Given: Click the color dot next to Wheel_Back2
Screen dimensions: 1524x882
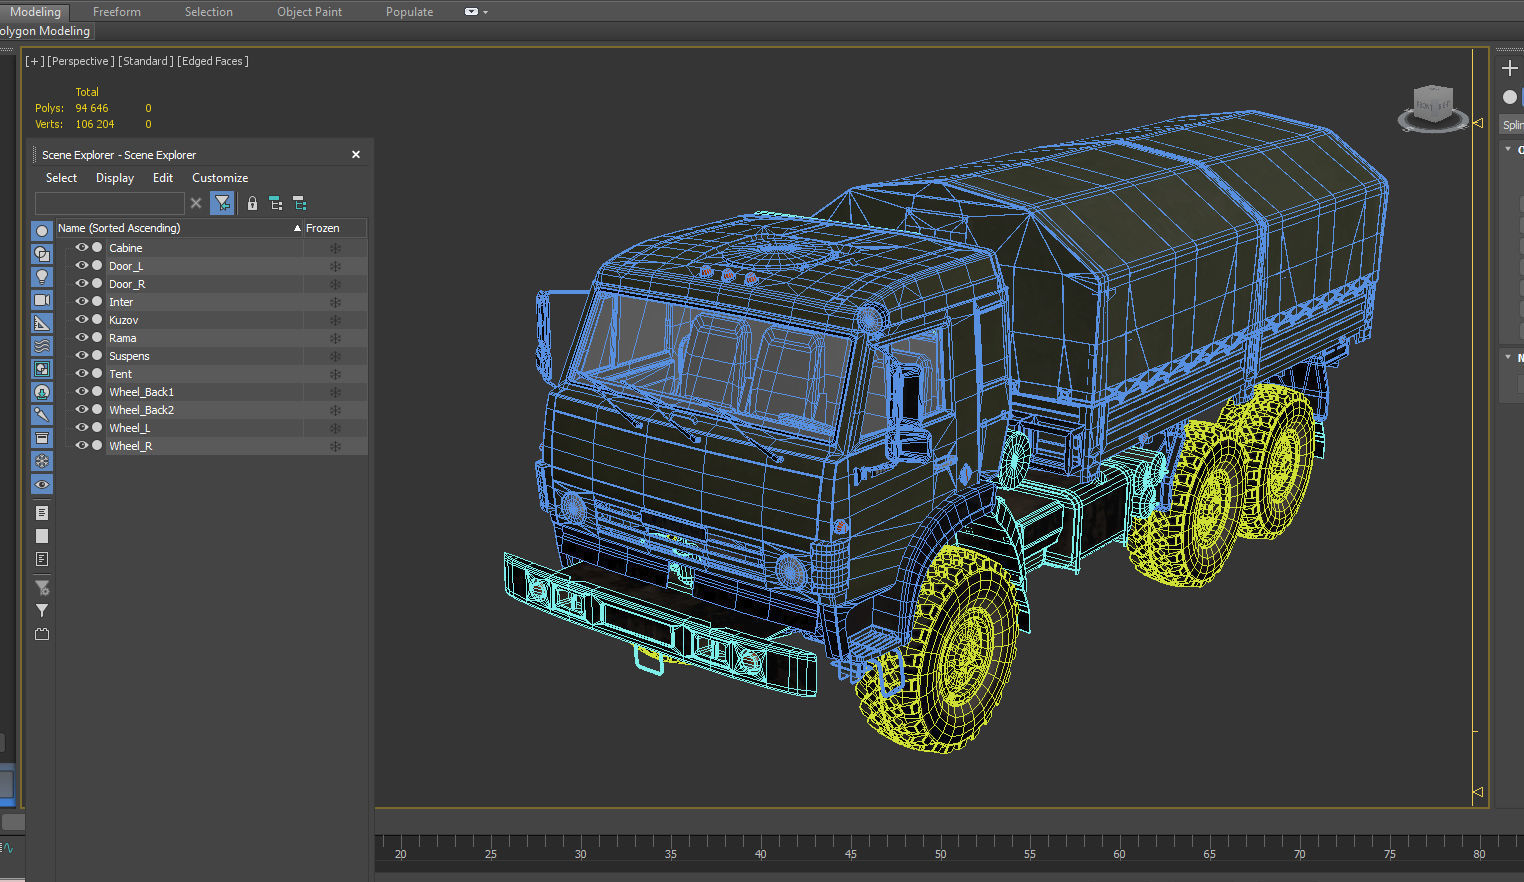Looking at the screenshot, I should click(x=97, y=409).
